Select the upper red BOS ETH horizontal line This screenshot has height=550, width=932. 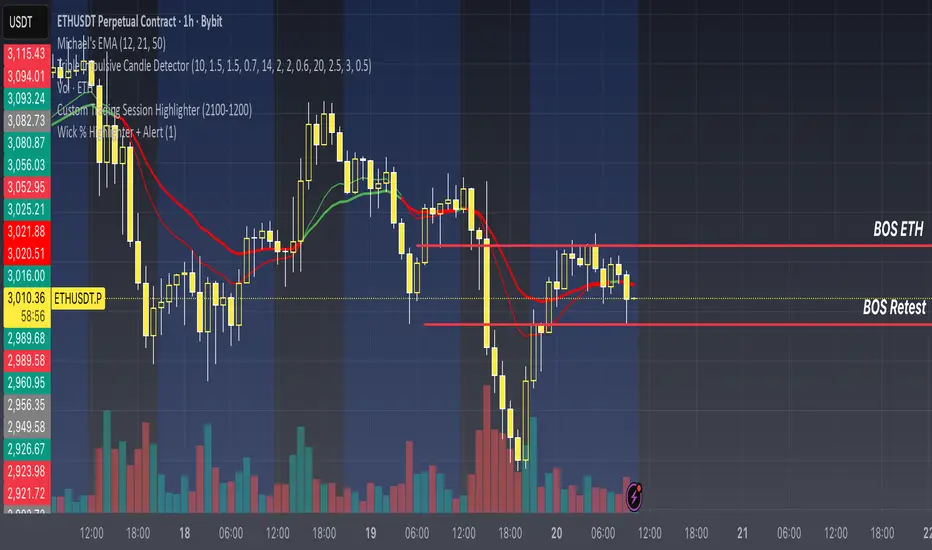(700, 245)
